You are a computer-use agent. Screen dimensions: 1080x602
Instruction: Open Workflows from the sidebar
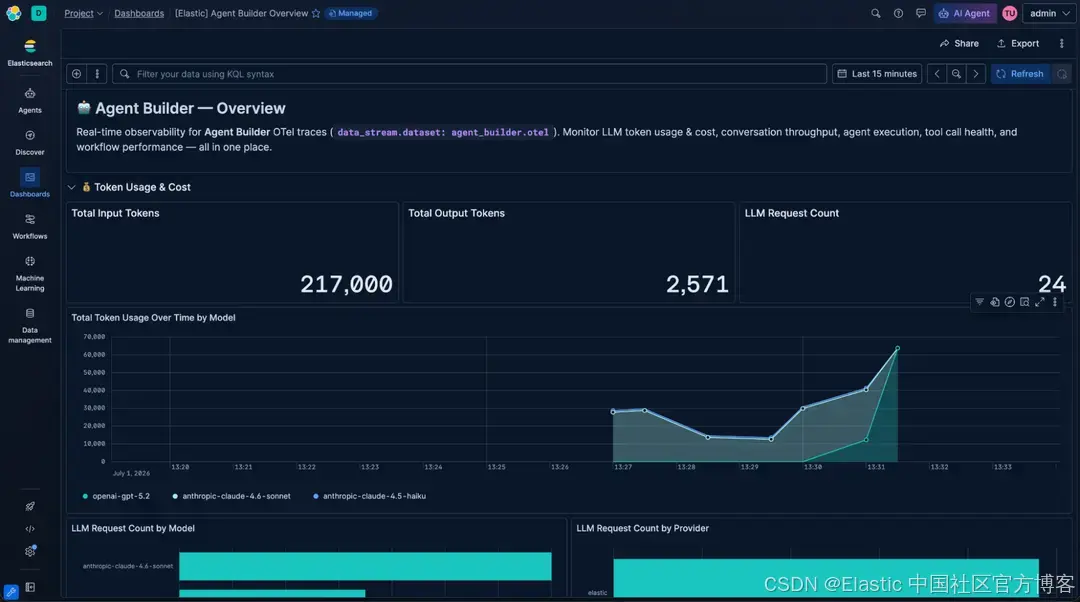[30, 226]
